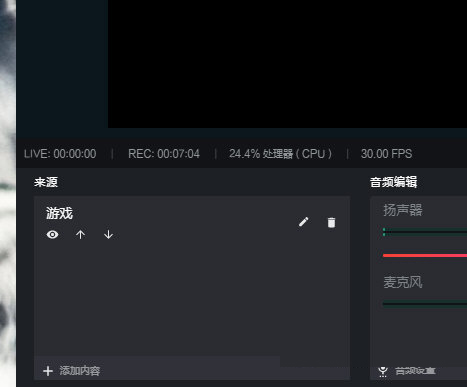Click the 麦克风 label
Viewport: 467px width, 387px height.
pyautogui.click(x=403, y=282)
